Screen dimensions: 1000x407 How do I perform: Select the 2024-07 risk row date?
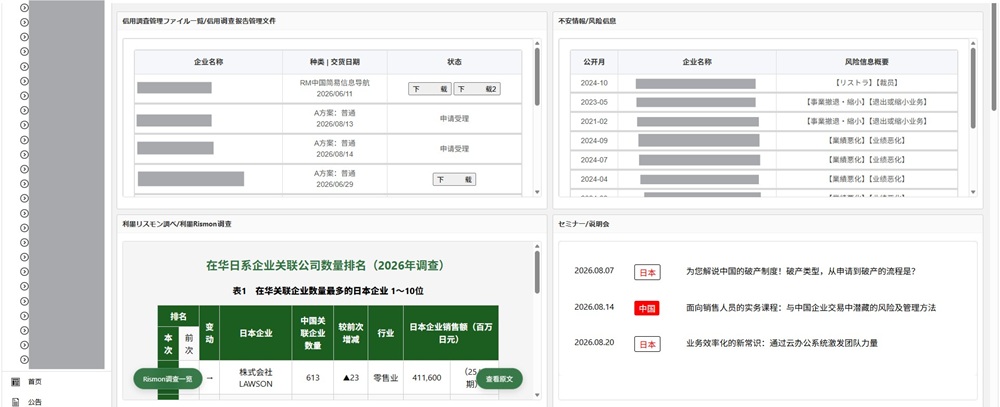594,159
